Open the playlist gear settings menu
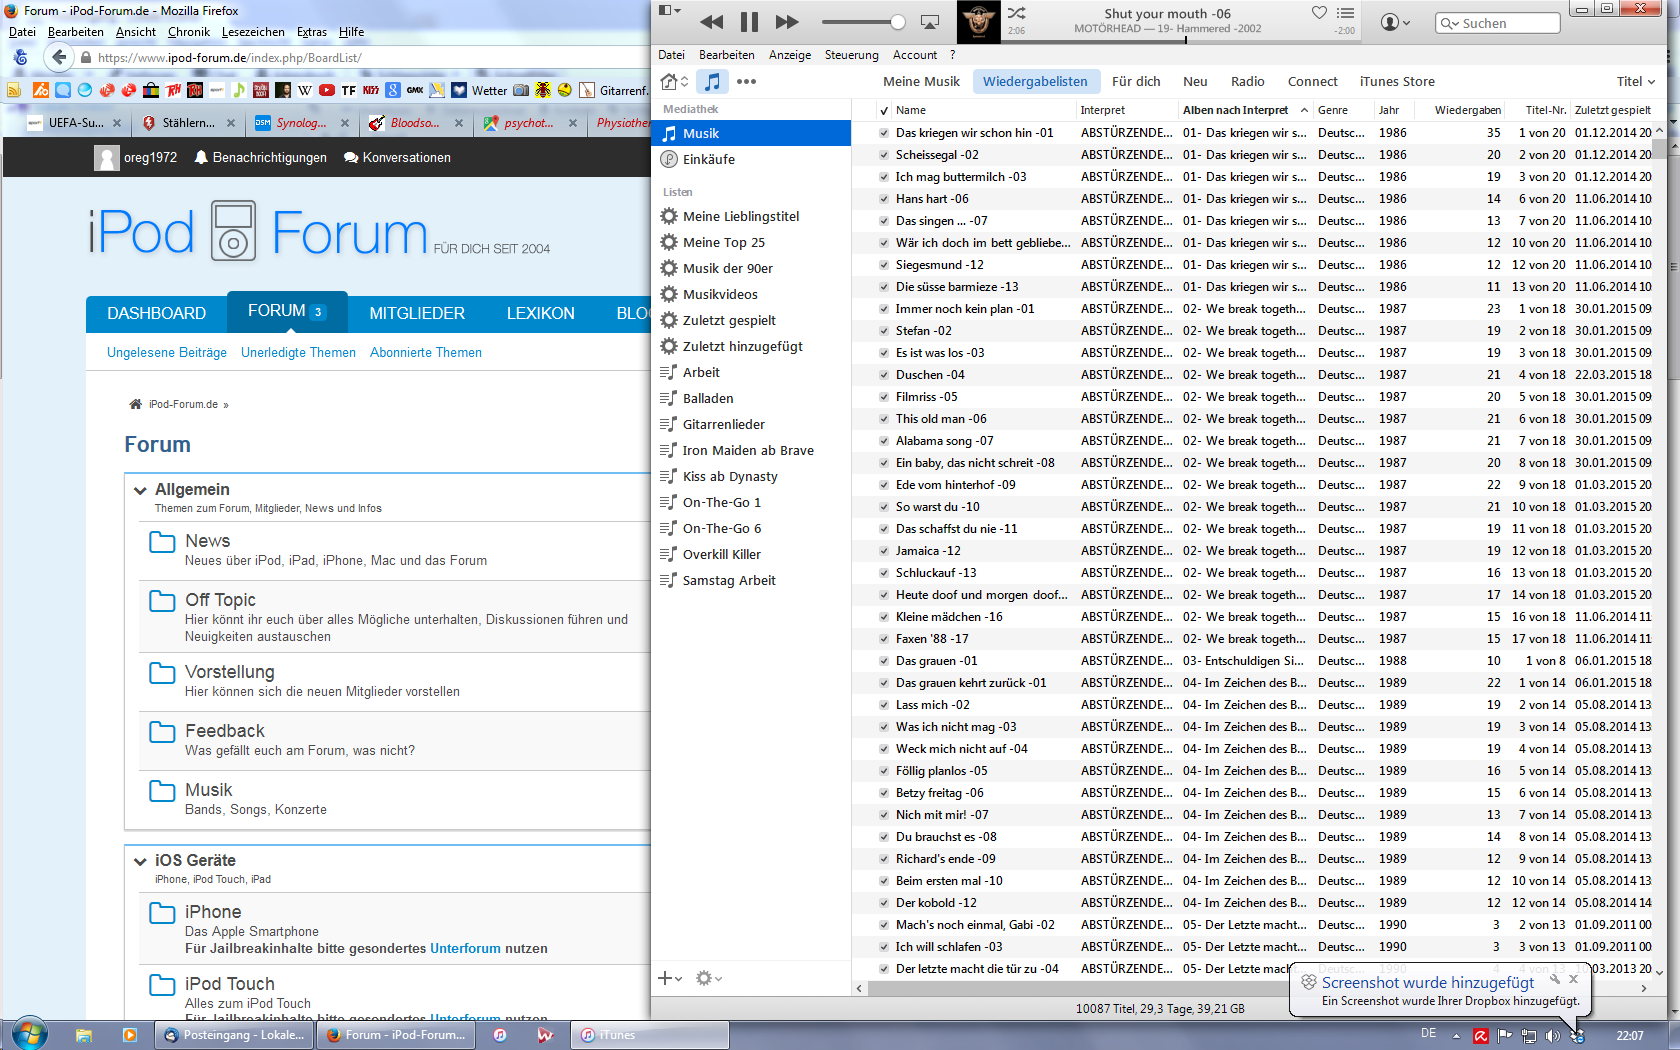This screenshot has width=1680, height=1050. click(x=708, y=978)
